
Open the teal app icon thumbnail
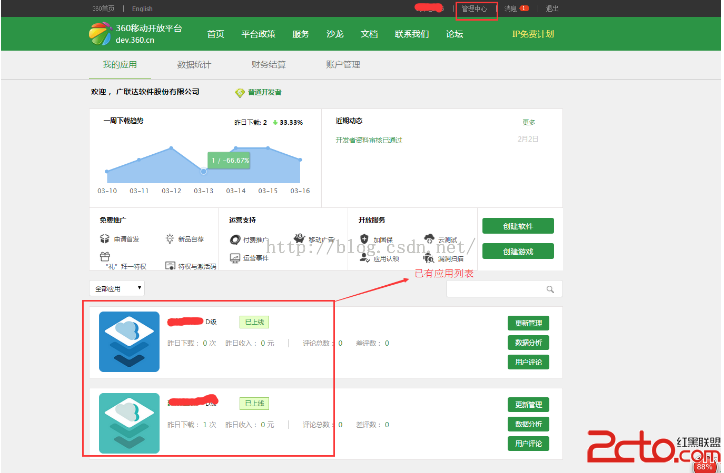coord(129,423)
